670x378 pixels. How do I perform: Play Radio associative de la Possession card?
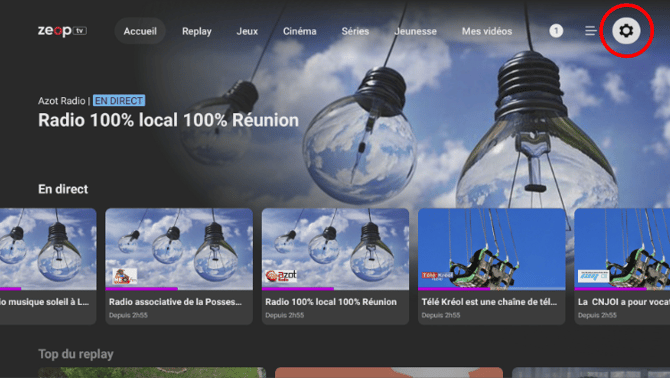coord(179,266)
